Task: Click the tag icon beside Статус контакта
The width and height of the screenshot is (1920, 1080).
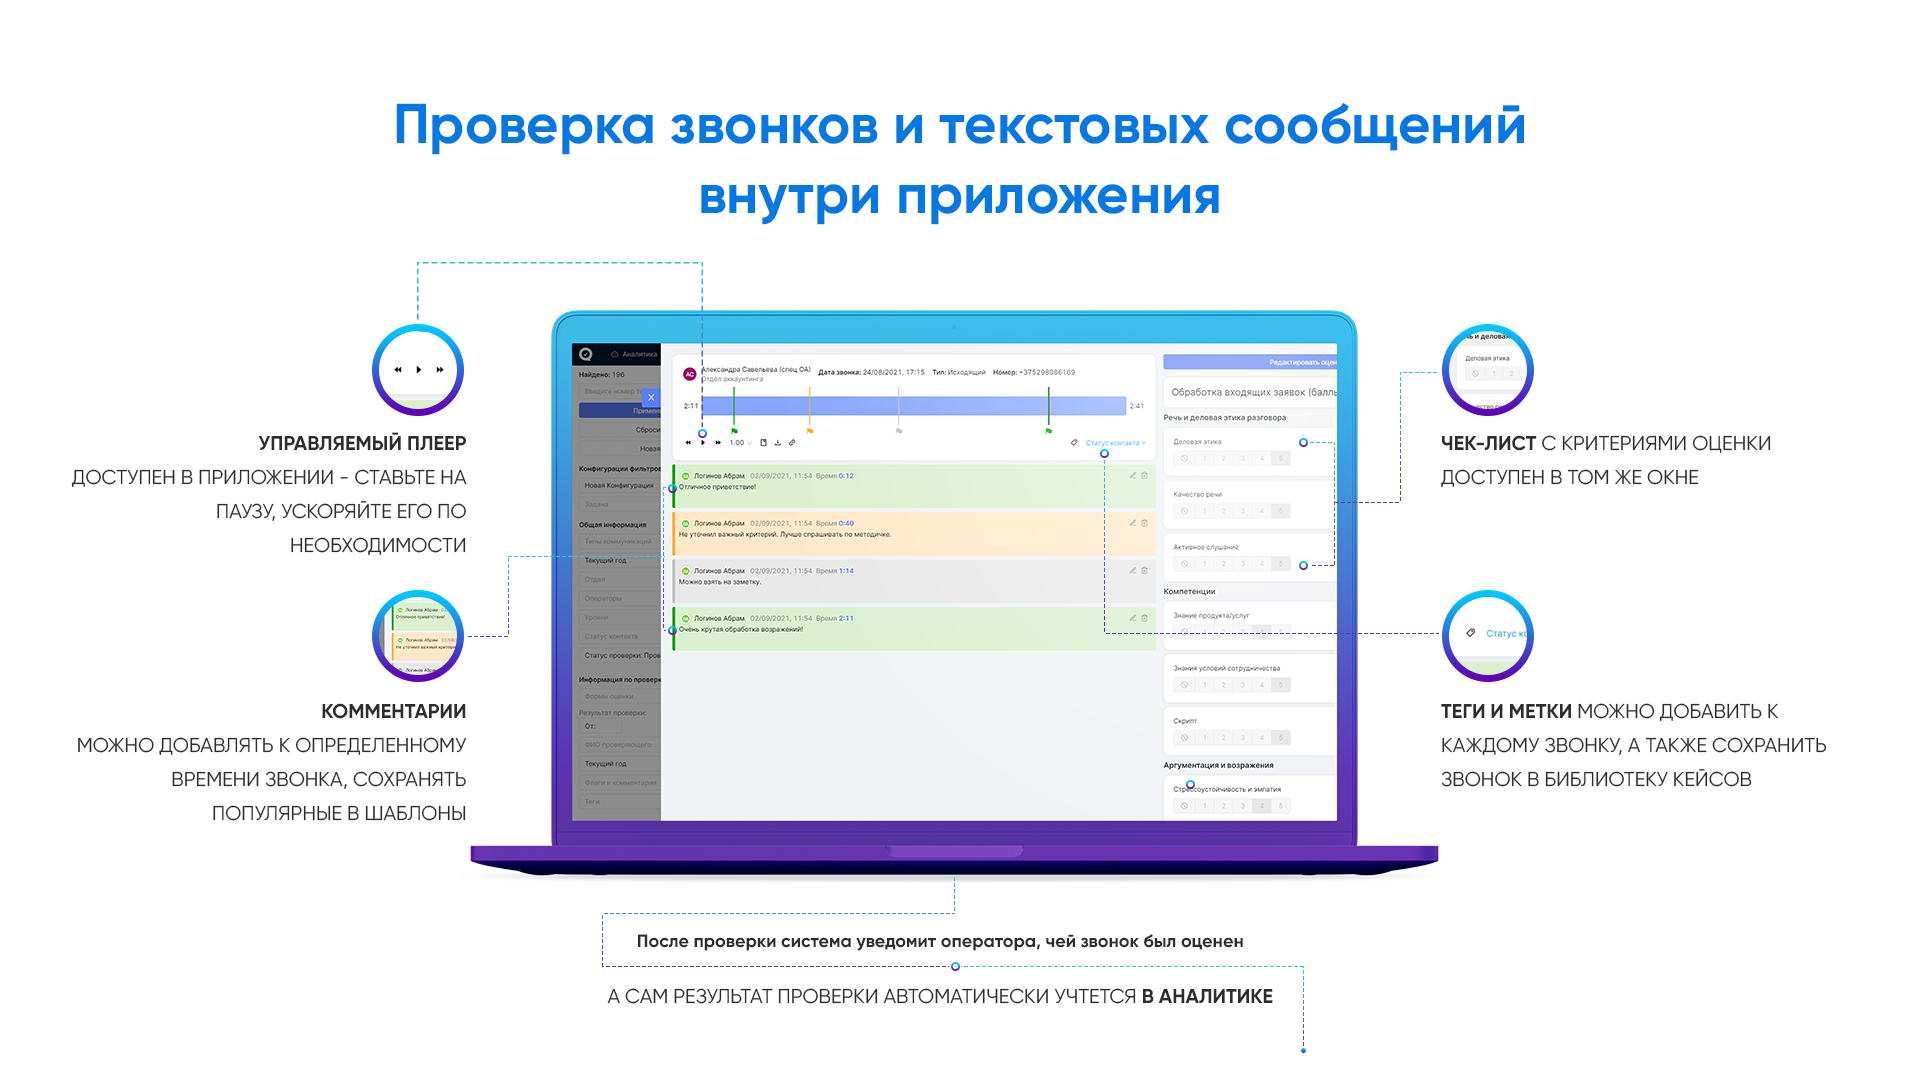Action: 1074,442
